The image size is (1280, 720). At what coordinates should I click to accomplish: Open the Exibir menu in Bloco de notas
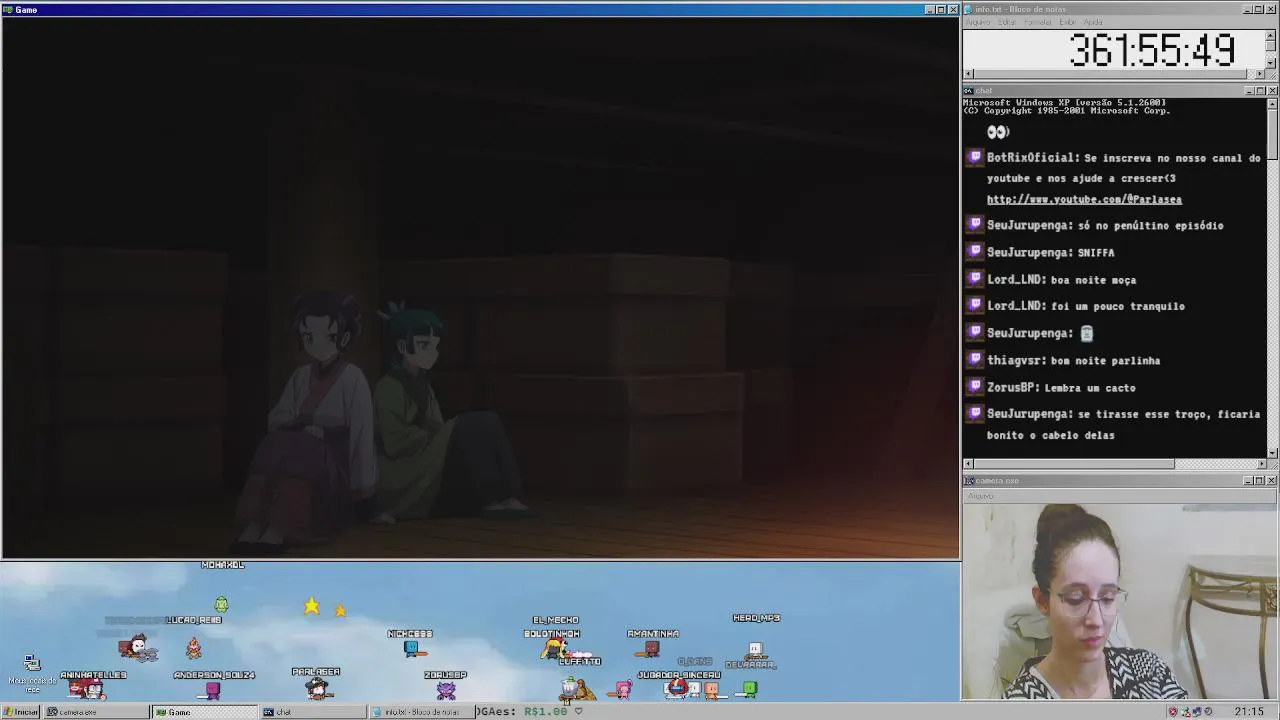1067,22
